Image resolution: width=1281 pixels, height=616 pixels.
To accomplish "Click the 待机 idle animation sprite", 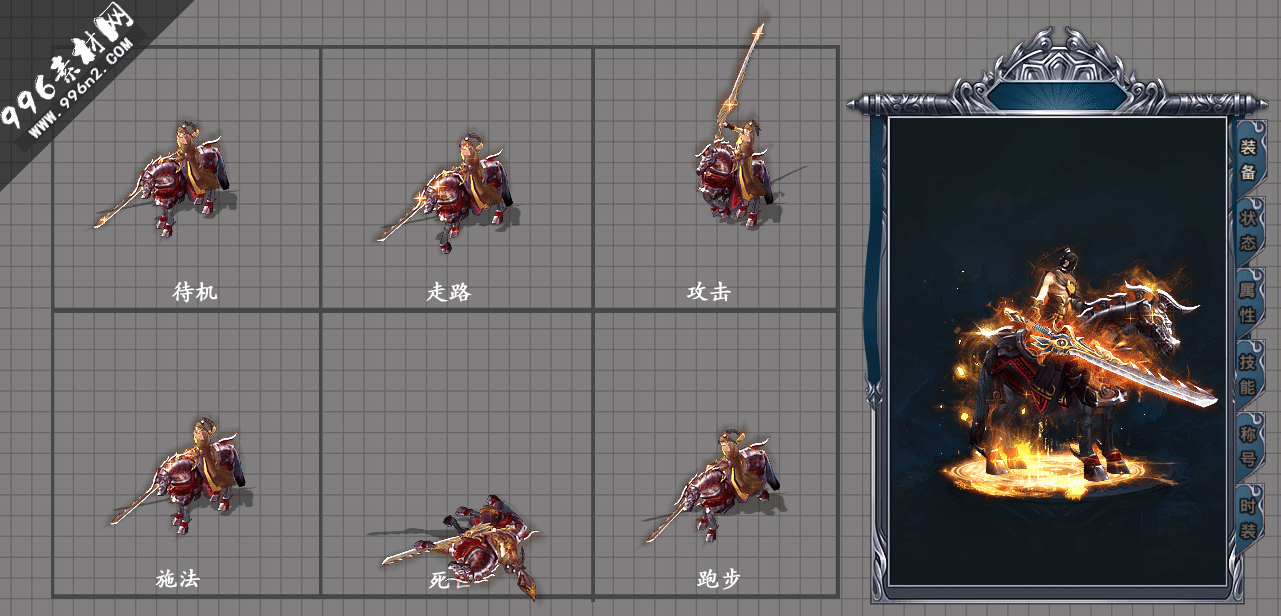I will click(166, 178).
